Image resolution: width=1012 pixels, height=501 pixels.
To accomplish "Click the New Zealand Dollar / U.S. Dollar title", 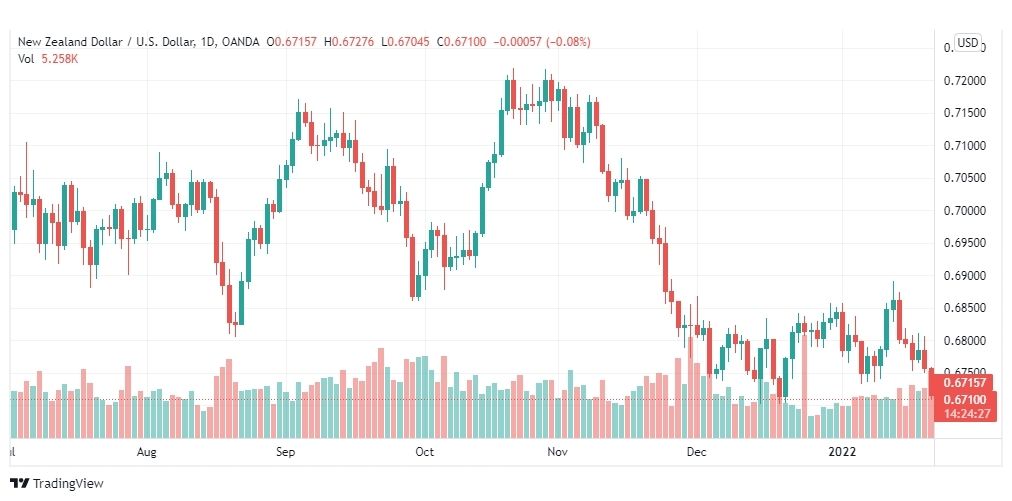I will 105,42.
